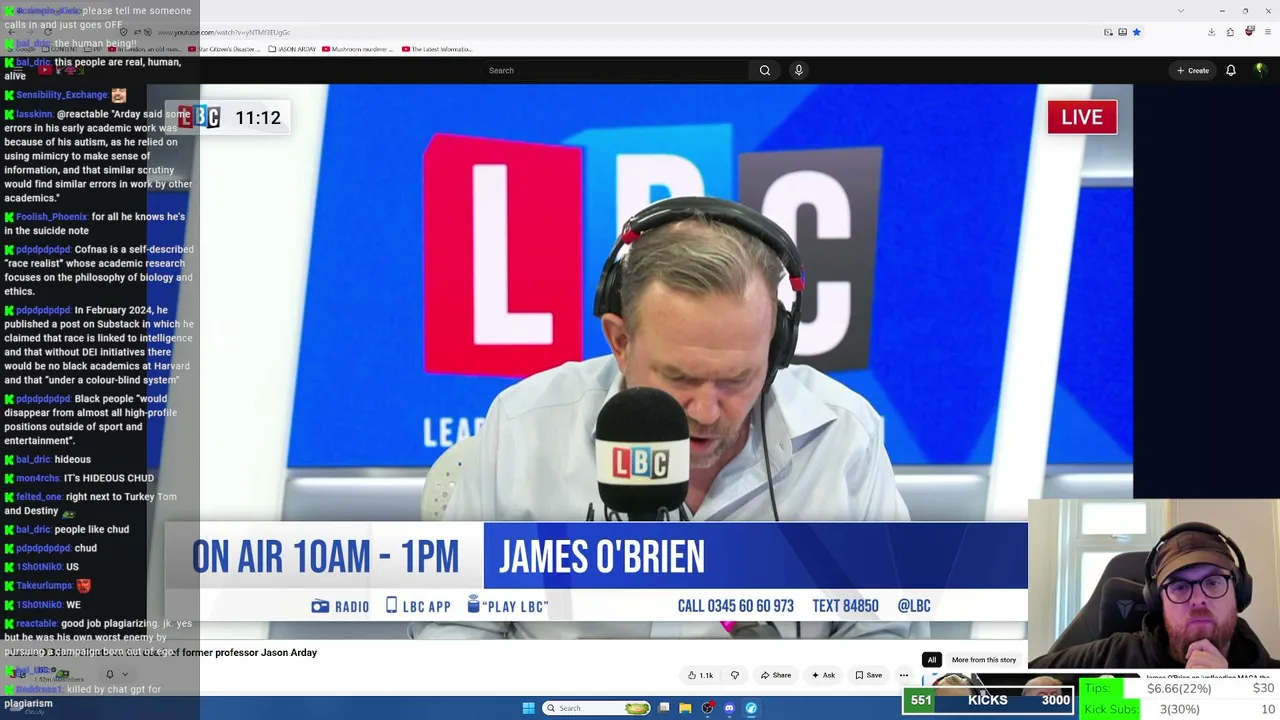Select the All filter chip

tap(931, 660)
